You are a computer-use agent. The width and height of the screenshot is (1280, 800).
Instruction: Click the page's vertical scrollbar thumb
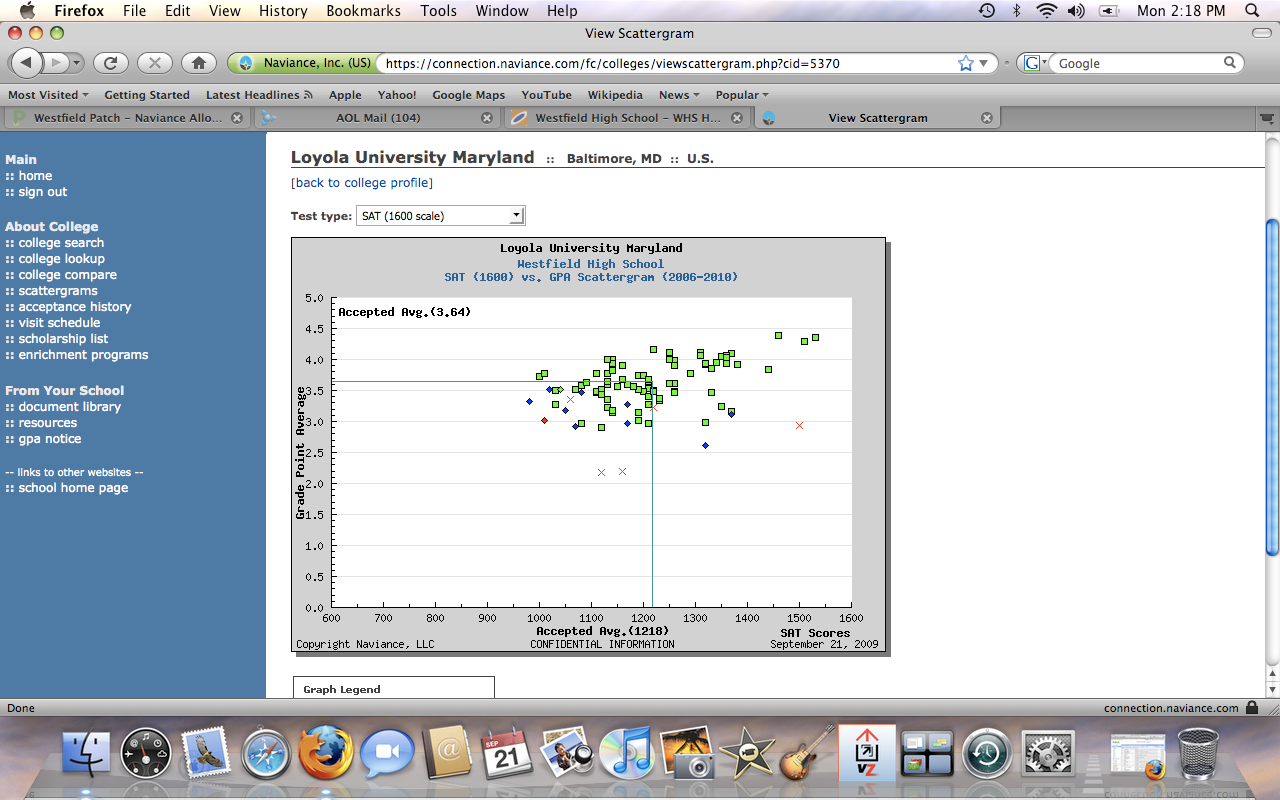coord(1272,387)
